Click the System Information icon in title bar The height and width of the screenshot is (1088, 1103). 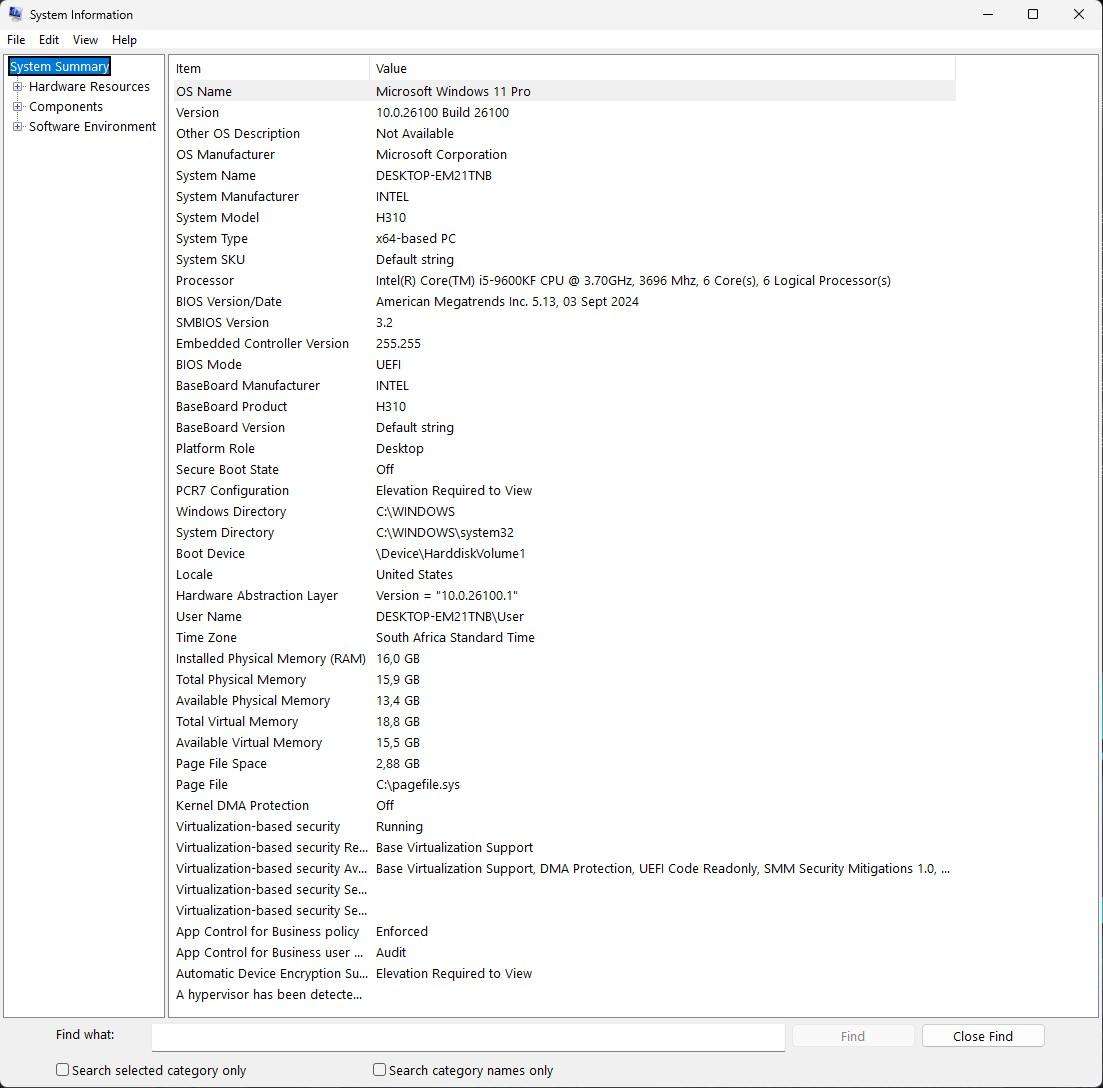[14, 14]
